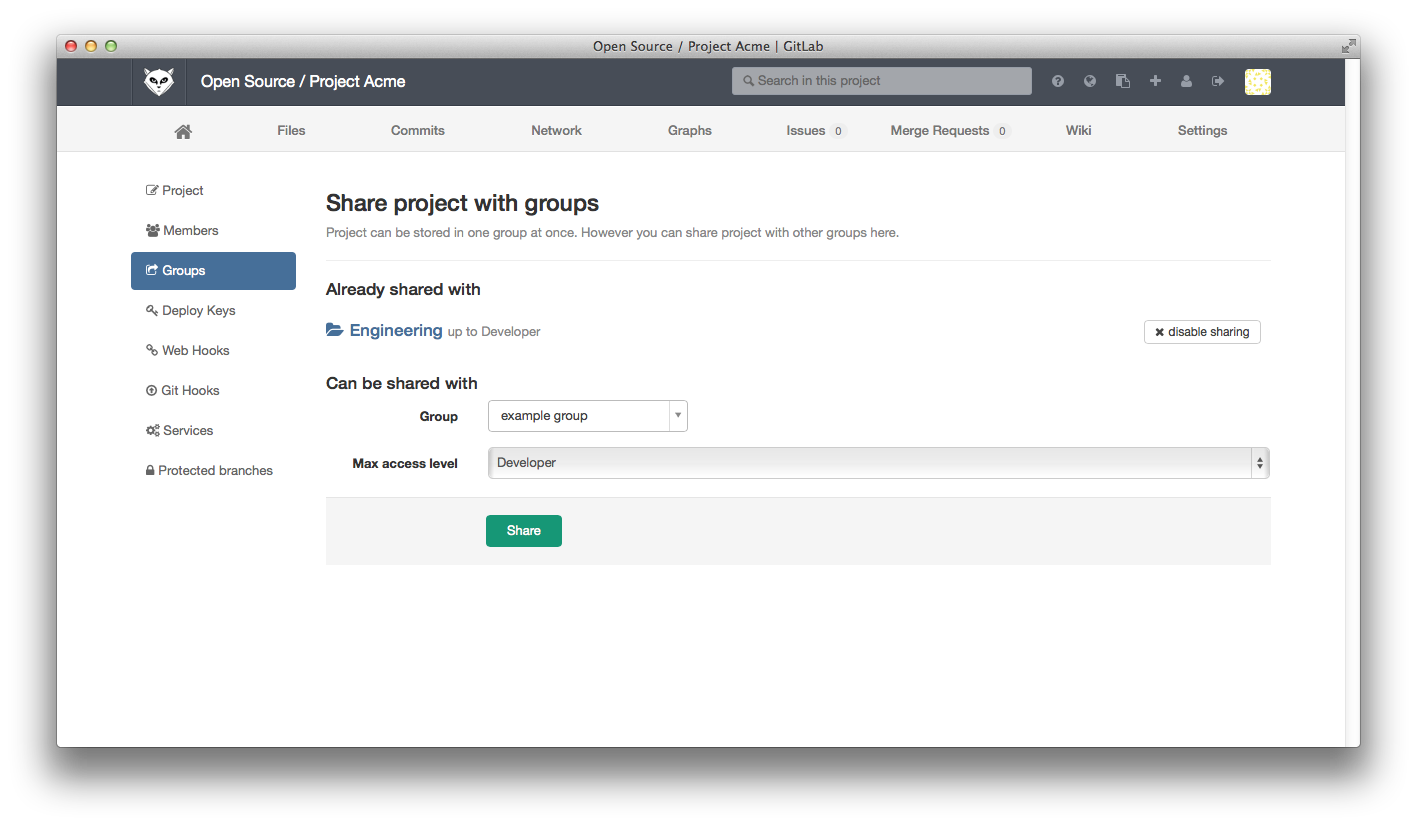Open the profile person icon

point(1186,81)
